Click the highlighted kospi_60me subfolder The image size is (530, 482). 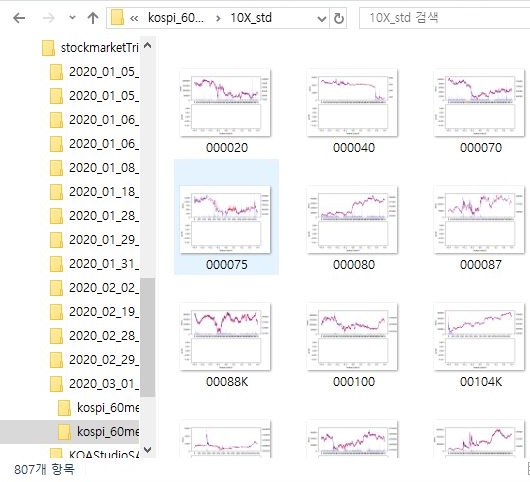(108, 432)
